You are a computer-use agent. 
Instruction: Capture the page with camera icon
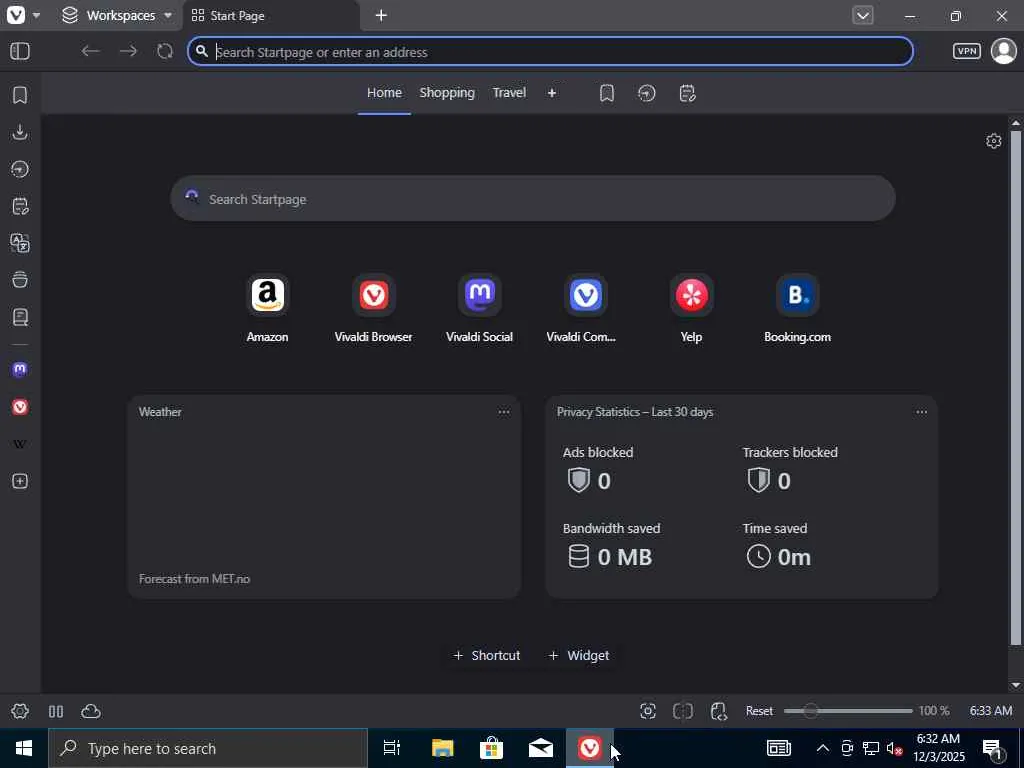point(648,711)
